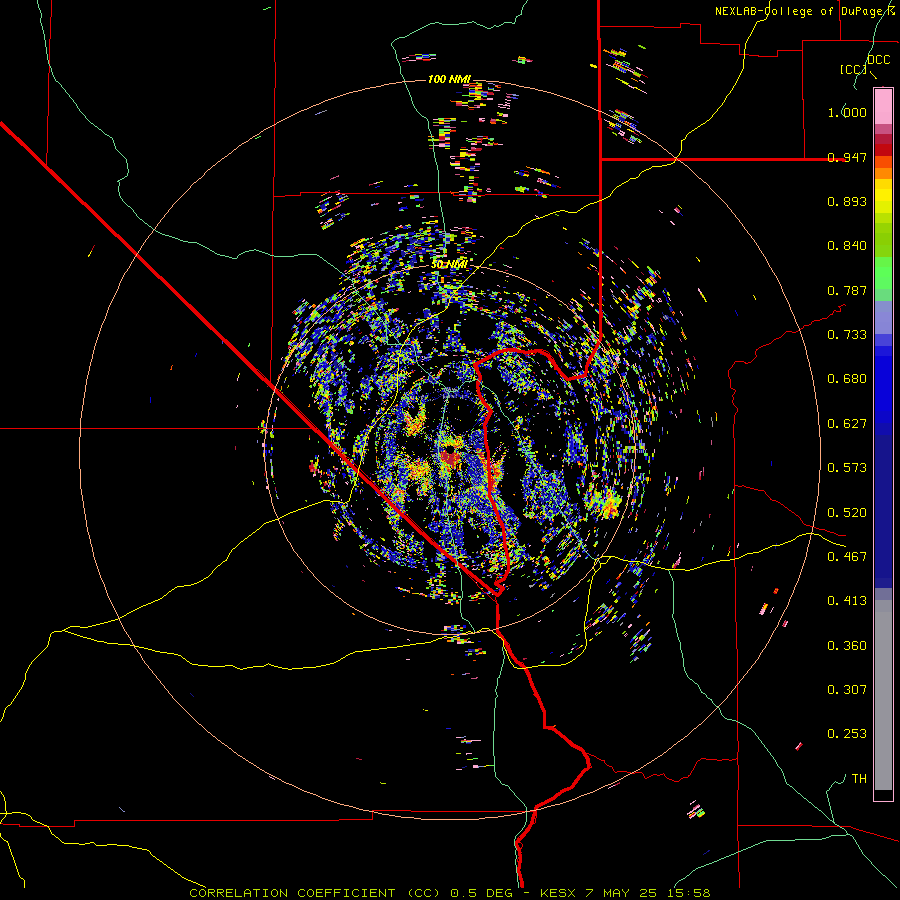The image size is (900, 900).
Task: Click the 100 NMI range ring label
Action: (449, 79)
